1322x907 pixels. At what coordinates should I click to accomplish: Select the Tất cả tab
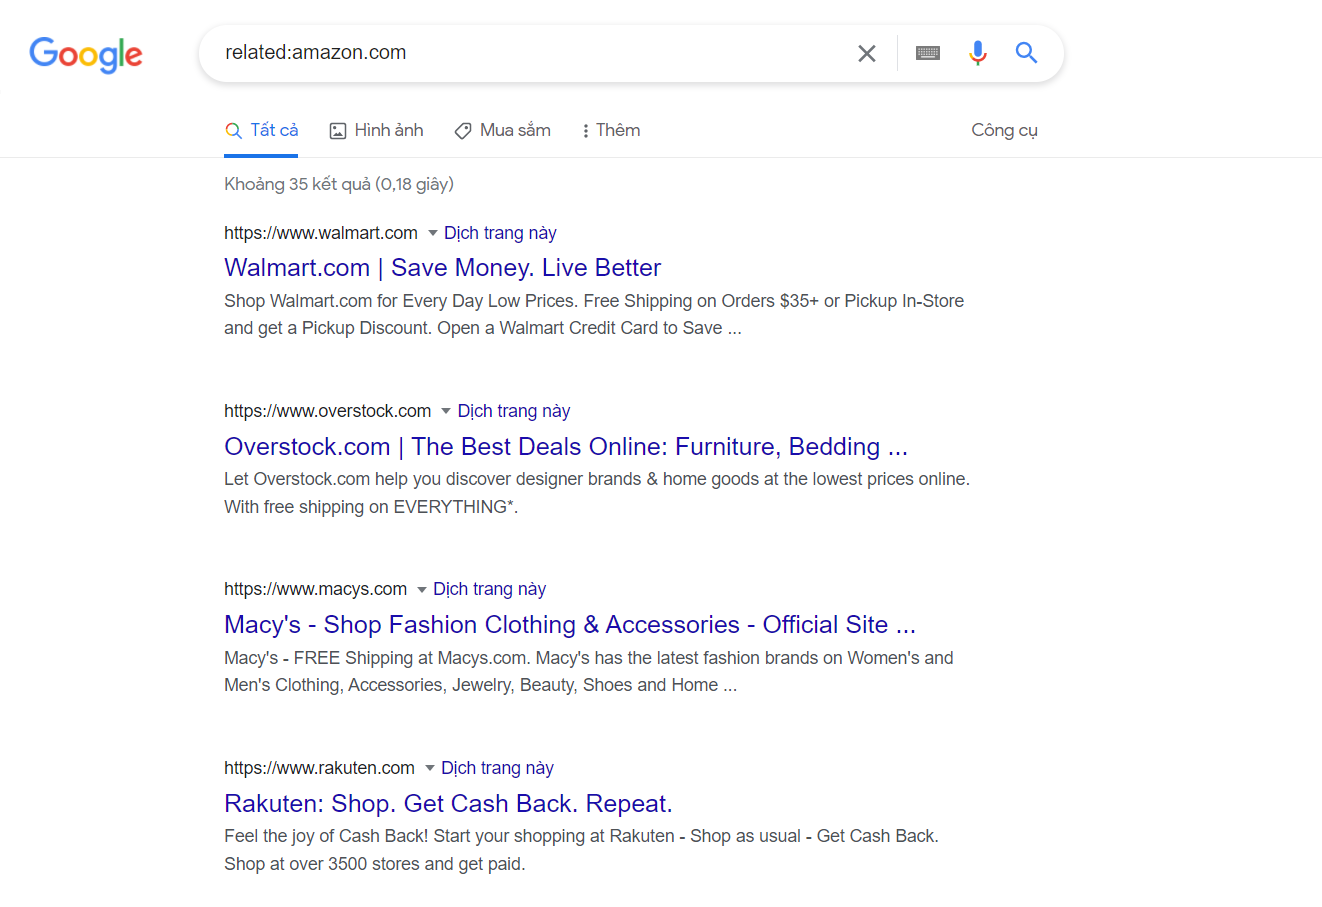(261, 130)
